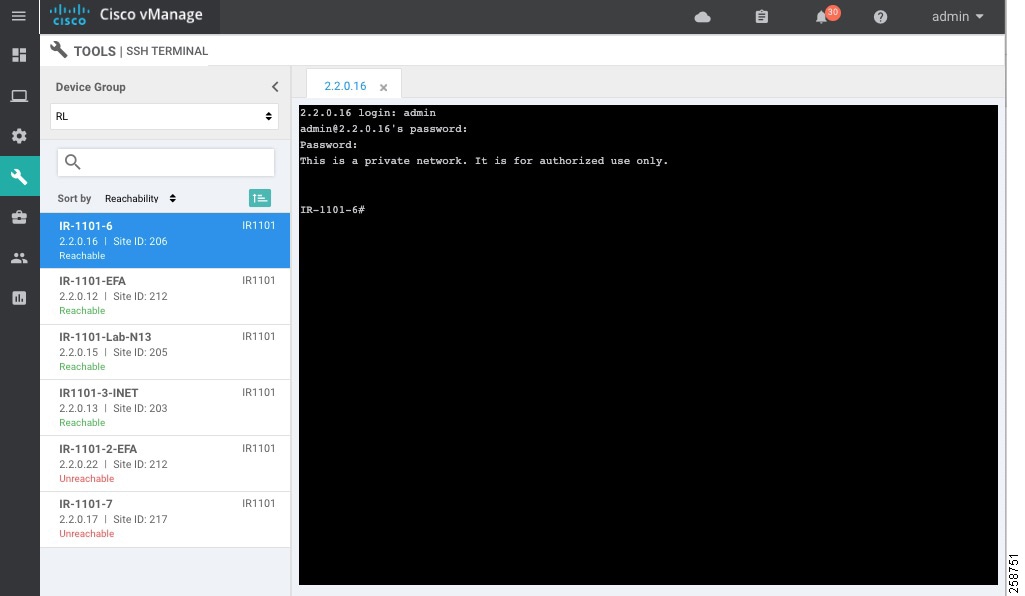Open the Dashboard icon in the sidebar

(x=19, y=55)
